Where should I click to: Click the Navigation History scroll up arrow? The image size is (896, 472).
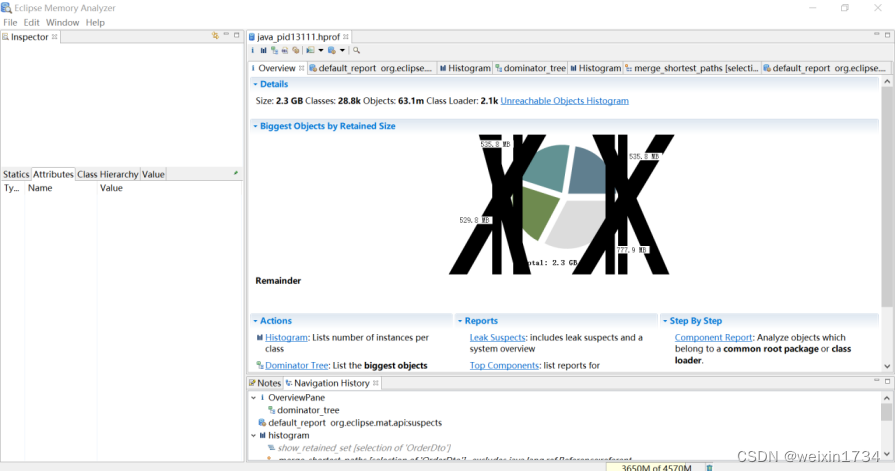(887, 398)
